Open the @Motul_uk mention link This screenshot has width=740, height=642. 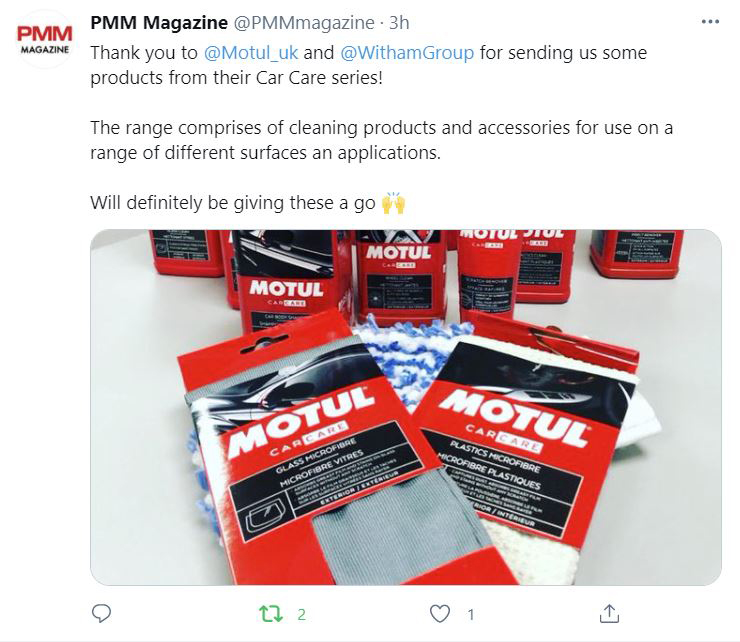pos(251,52)
